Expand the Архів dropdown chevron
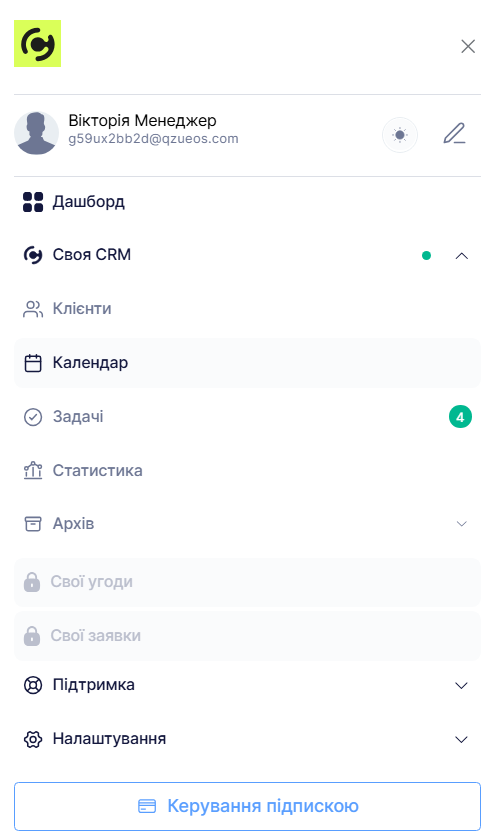The height and width of the screenshot is (836, 488). [462, 524]
